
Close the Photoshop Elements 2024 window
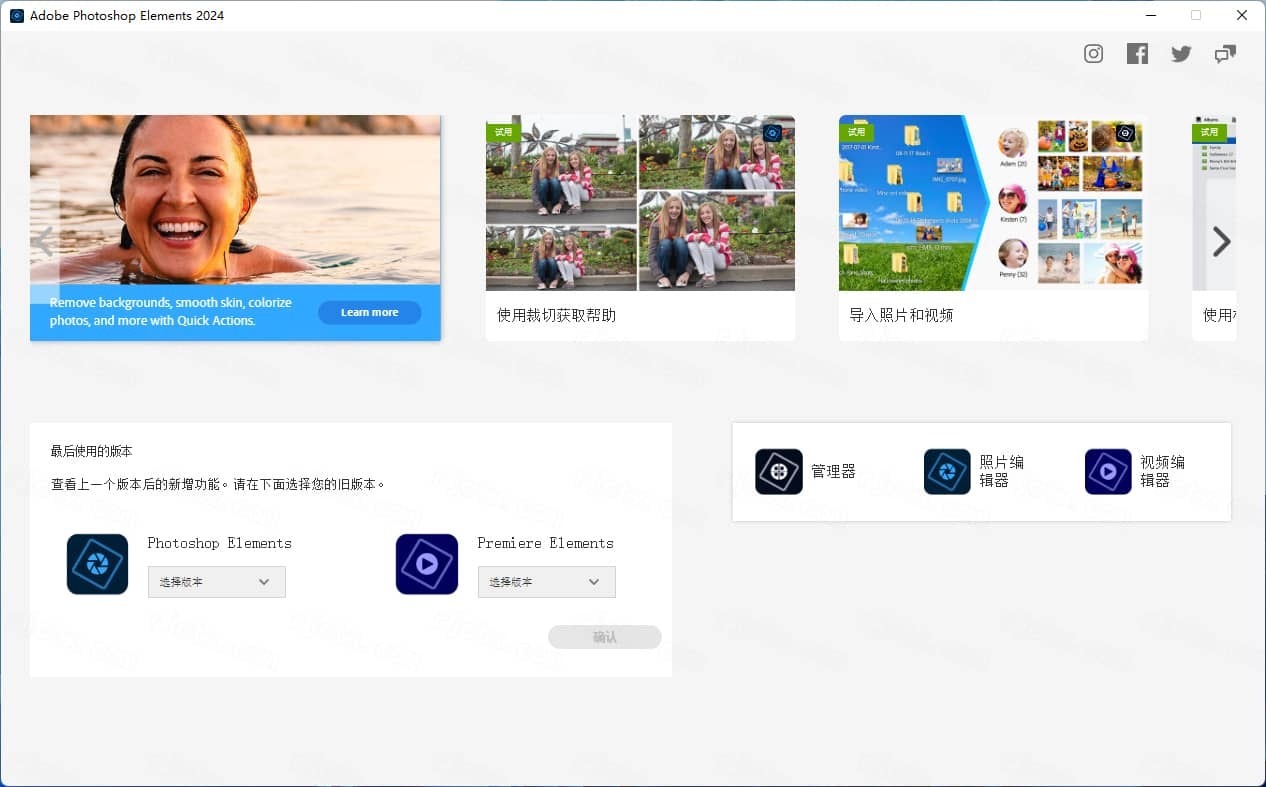click(x=1241, y=15)
